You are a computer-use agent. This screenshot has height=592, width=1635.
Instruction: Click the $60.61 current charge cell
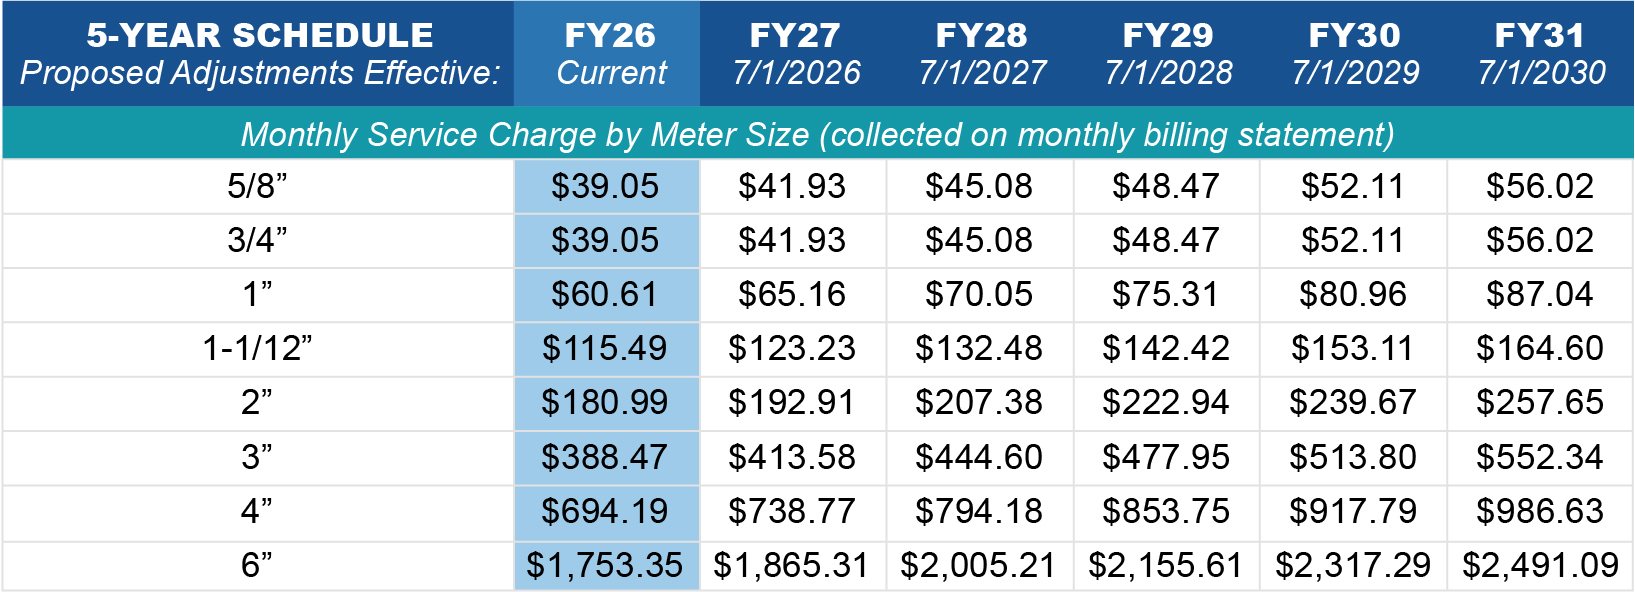605,294
